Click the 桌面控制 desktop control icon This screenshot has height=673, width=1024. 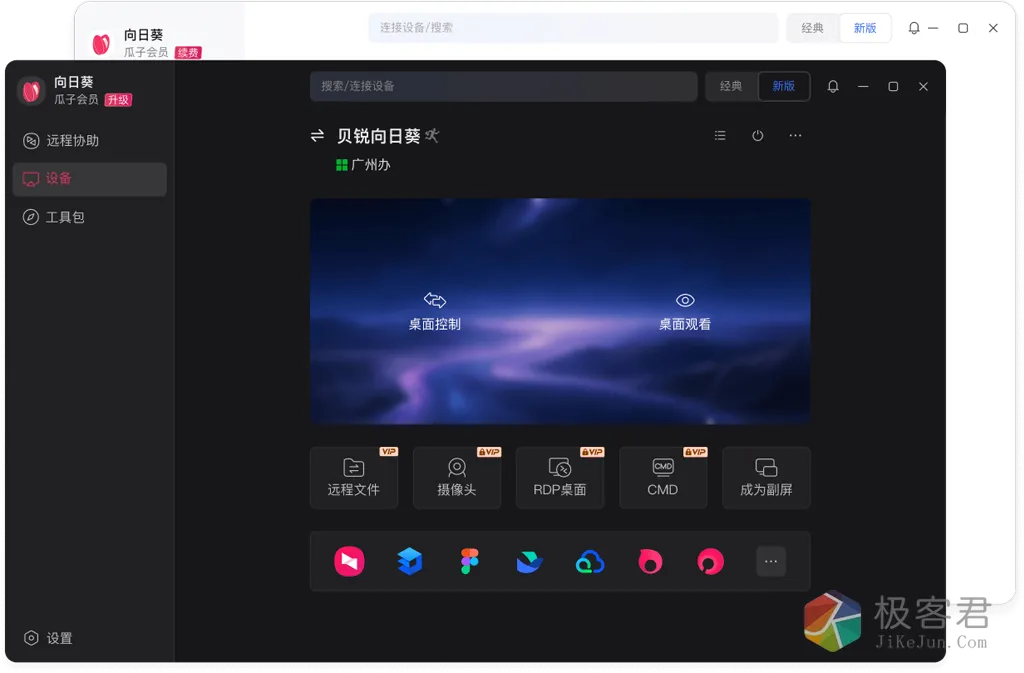434,300
